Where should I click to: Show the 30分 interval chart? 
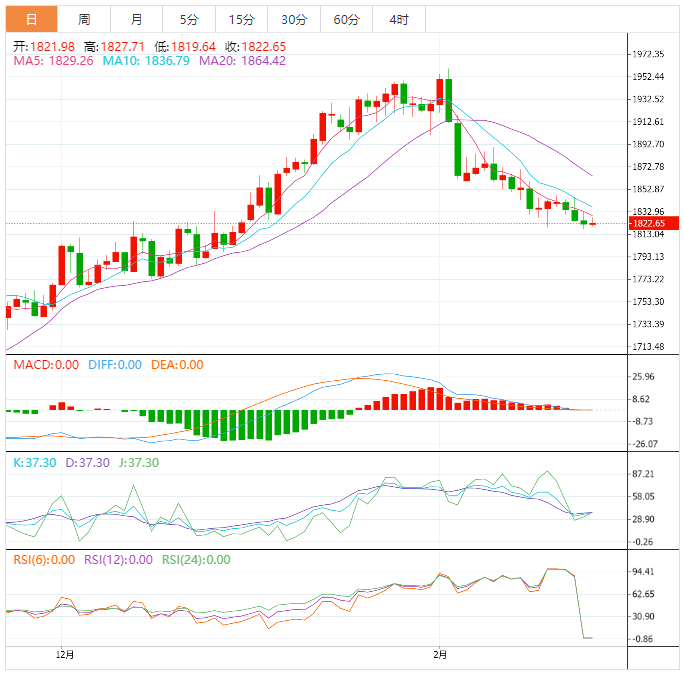click(x=294, y=19)
